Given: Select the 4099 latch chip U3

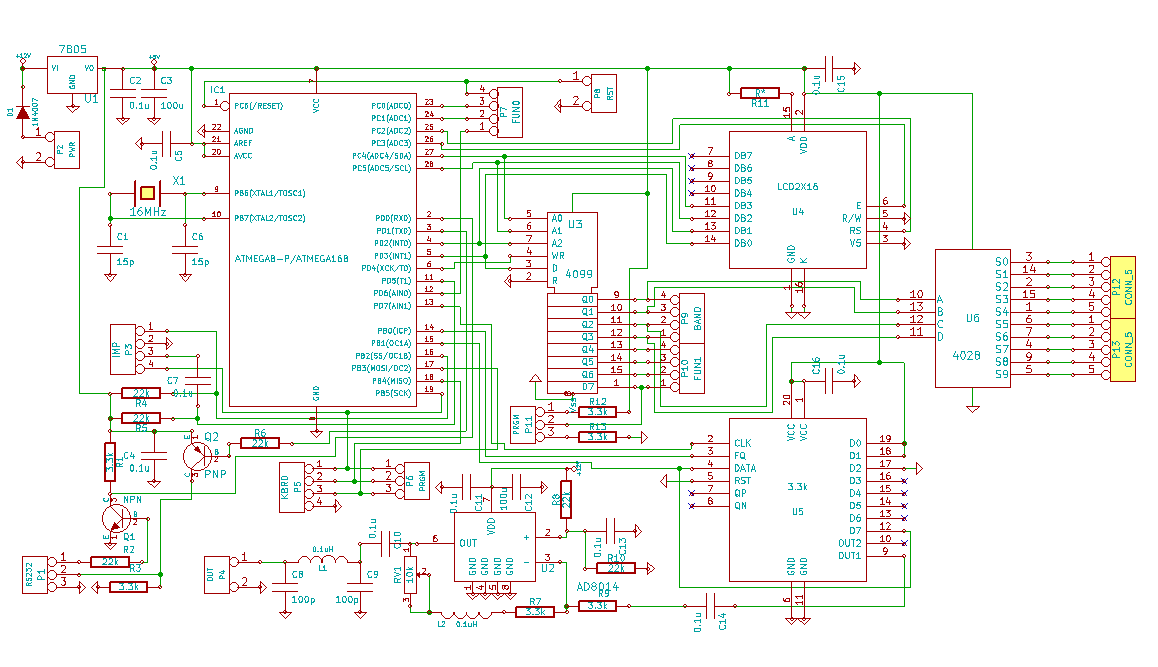Looking at the screenshot, I should (x=572, y=250).
